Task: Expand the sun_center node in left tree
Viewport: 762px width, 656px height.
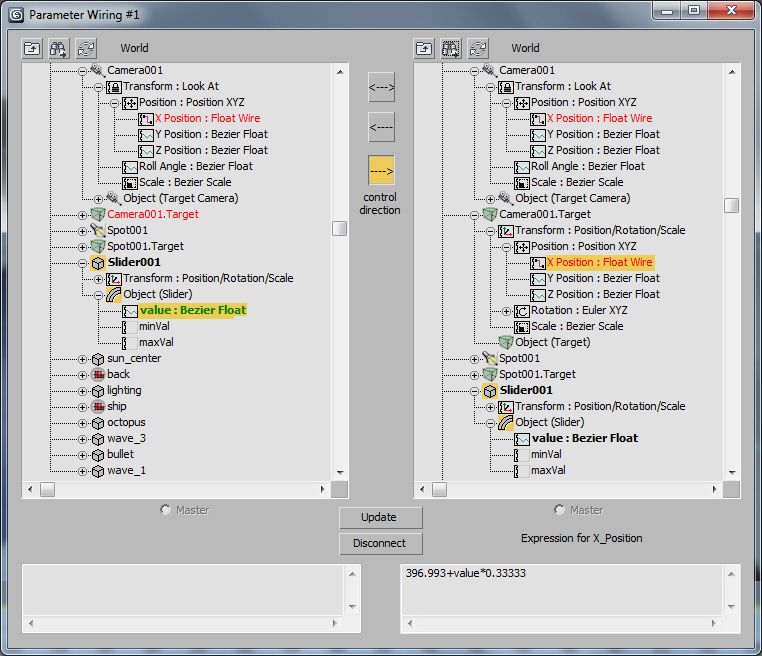Action: [83, 359]
